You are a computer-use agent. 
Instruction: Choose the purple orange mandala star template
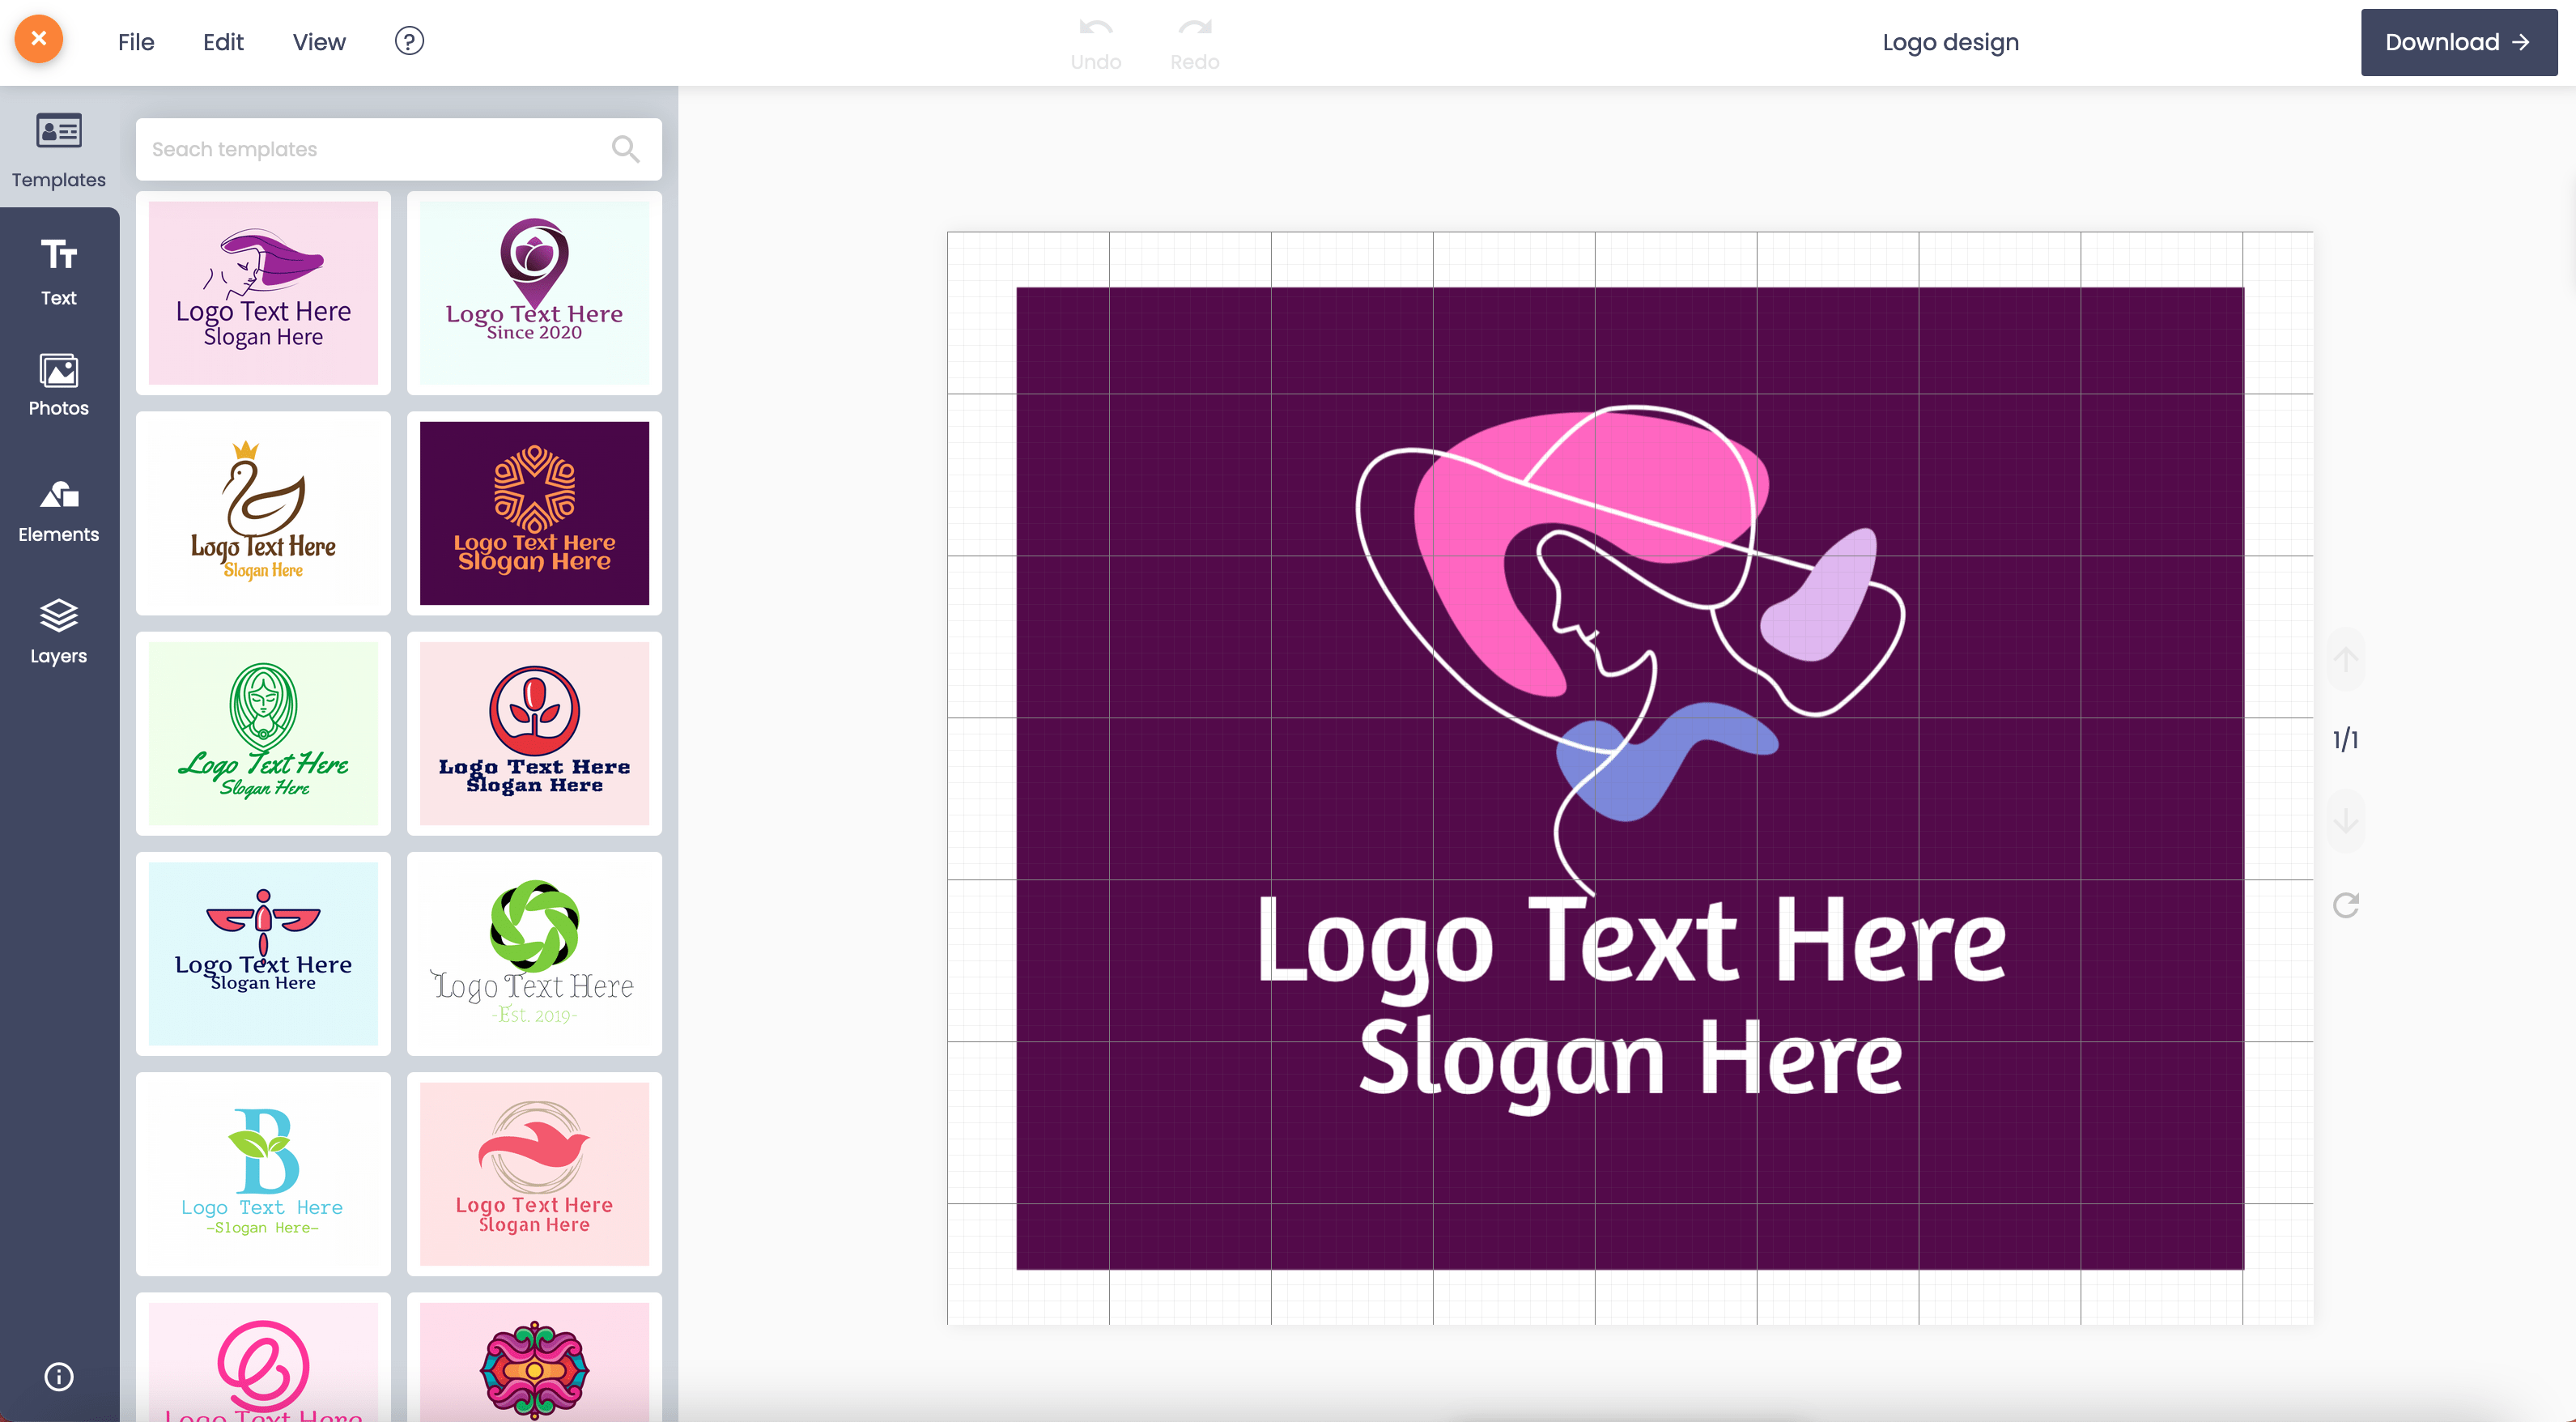tap(534, 512)
